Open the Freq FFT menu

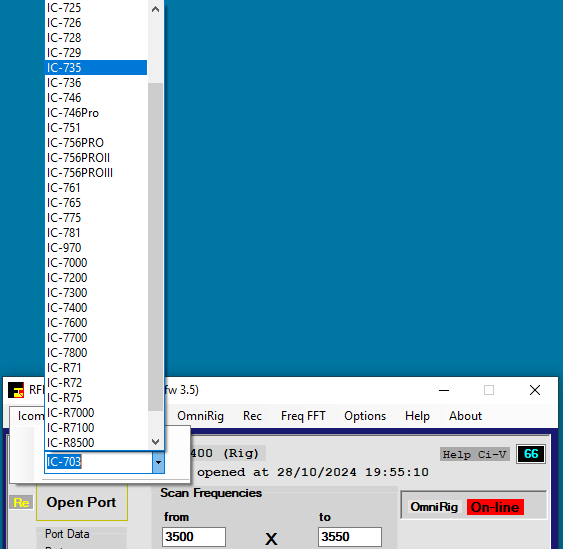[303, 416]
